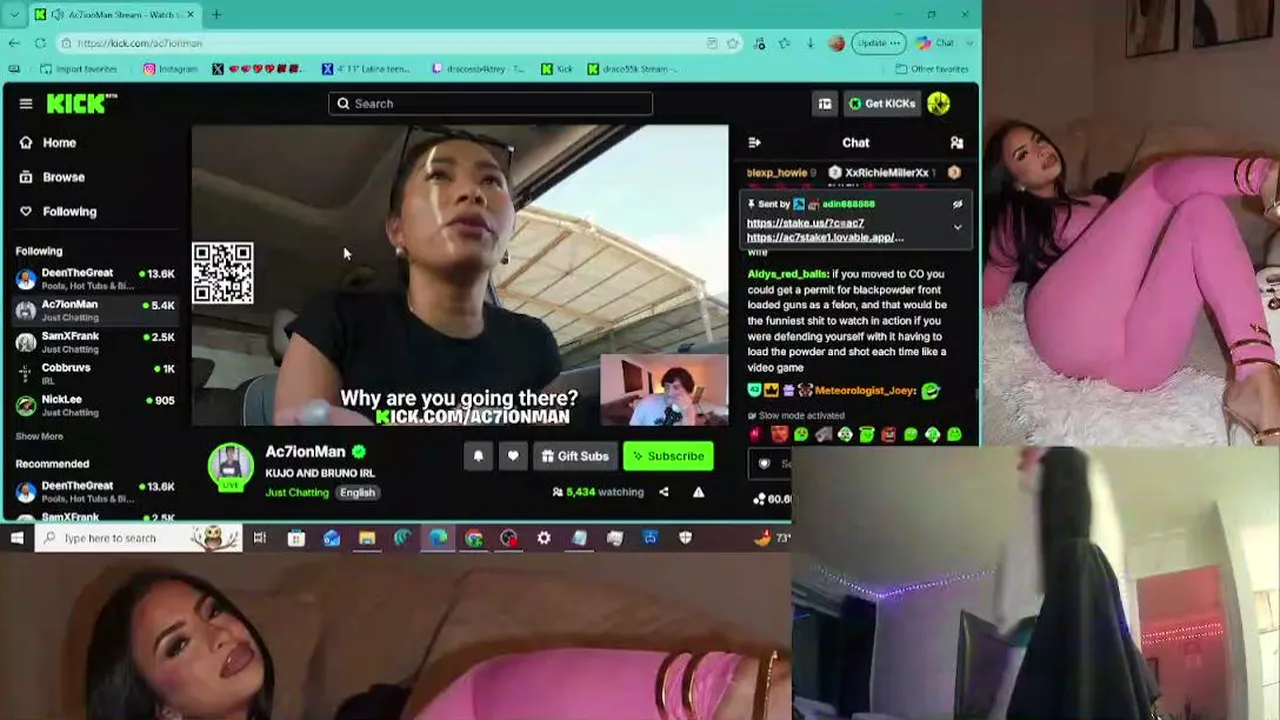The width and height of the screenshot is (1280, 720).
Task: Follow the channel with the heart button
Action: point(513,456)
